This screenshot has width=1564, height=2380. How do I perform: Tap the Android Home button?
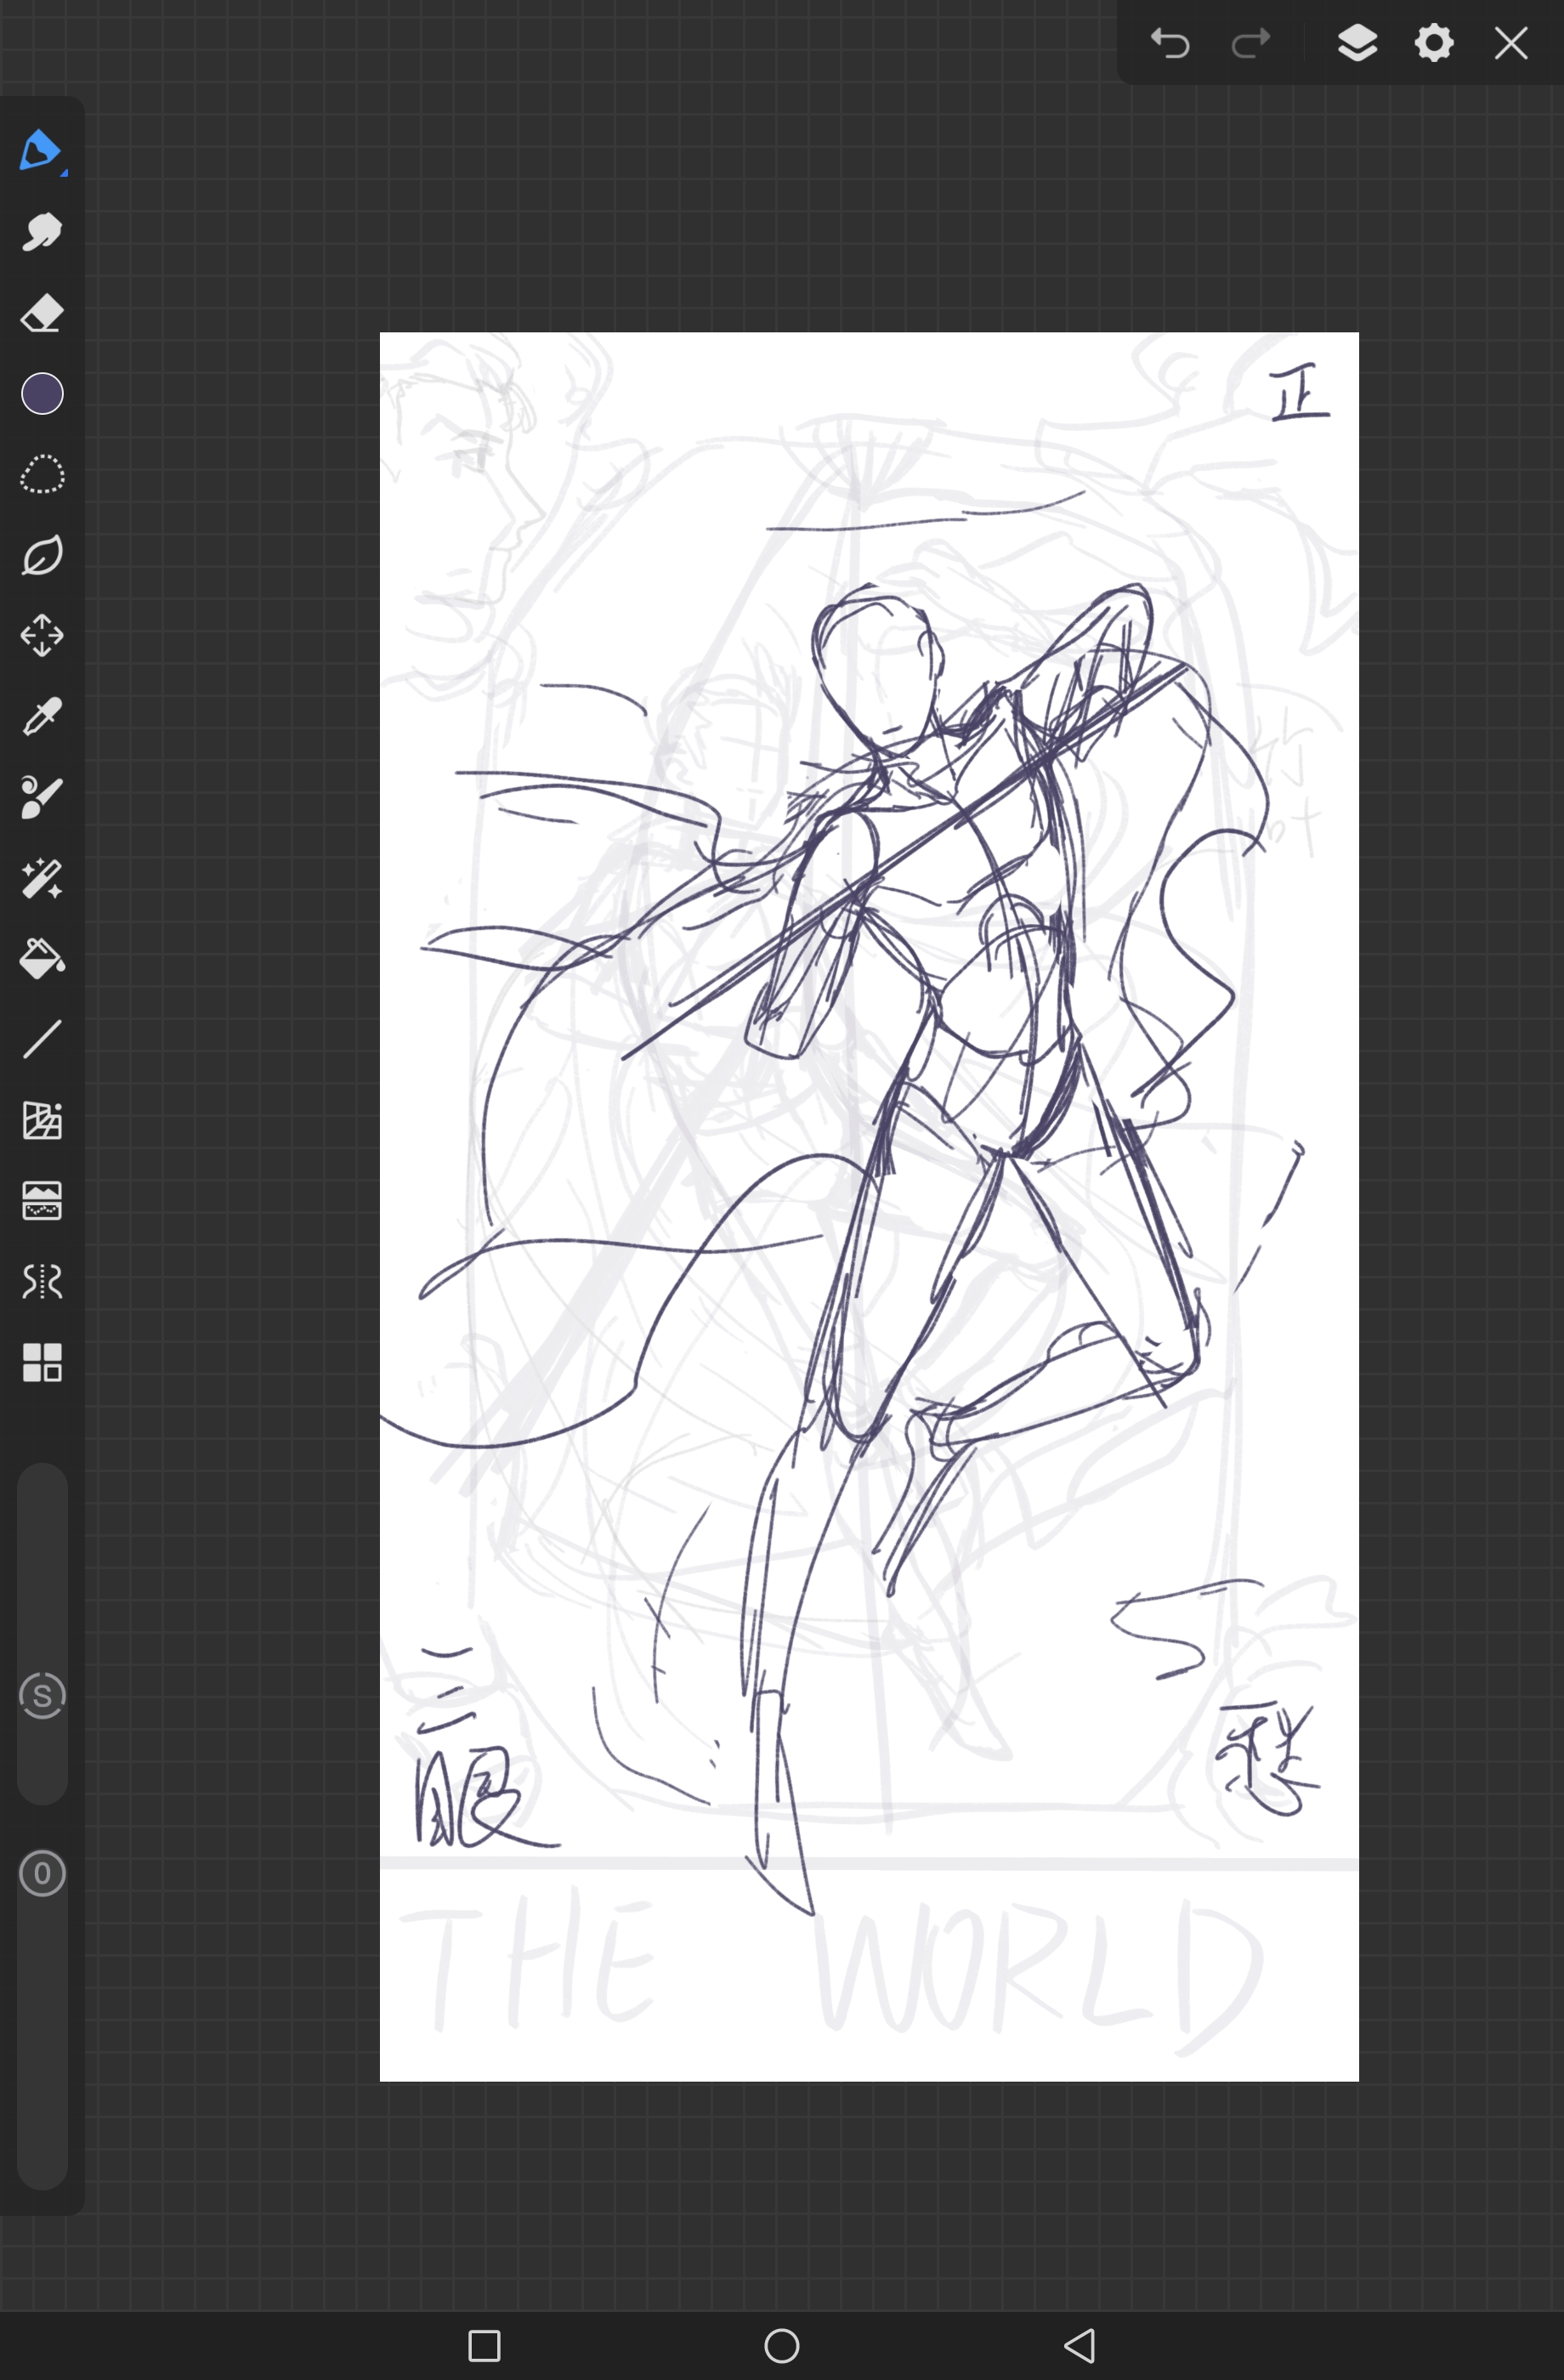tap(781, 2345)
